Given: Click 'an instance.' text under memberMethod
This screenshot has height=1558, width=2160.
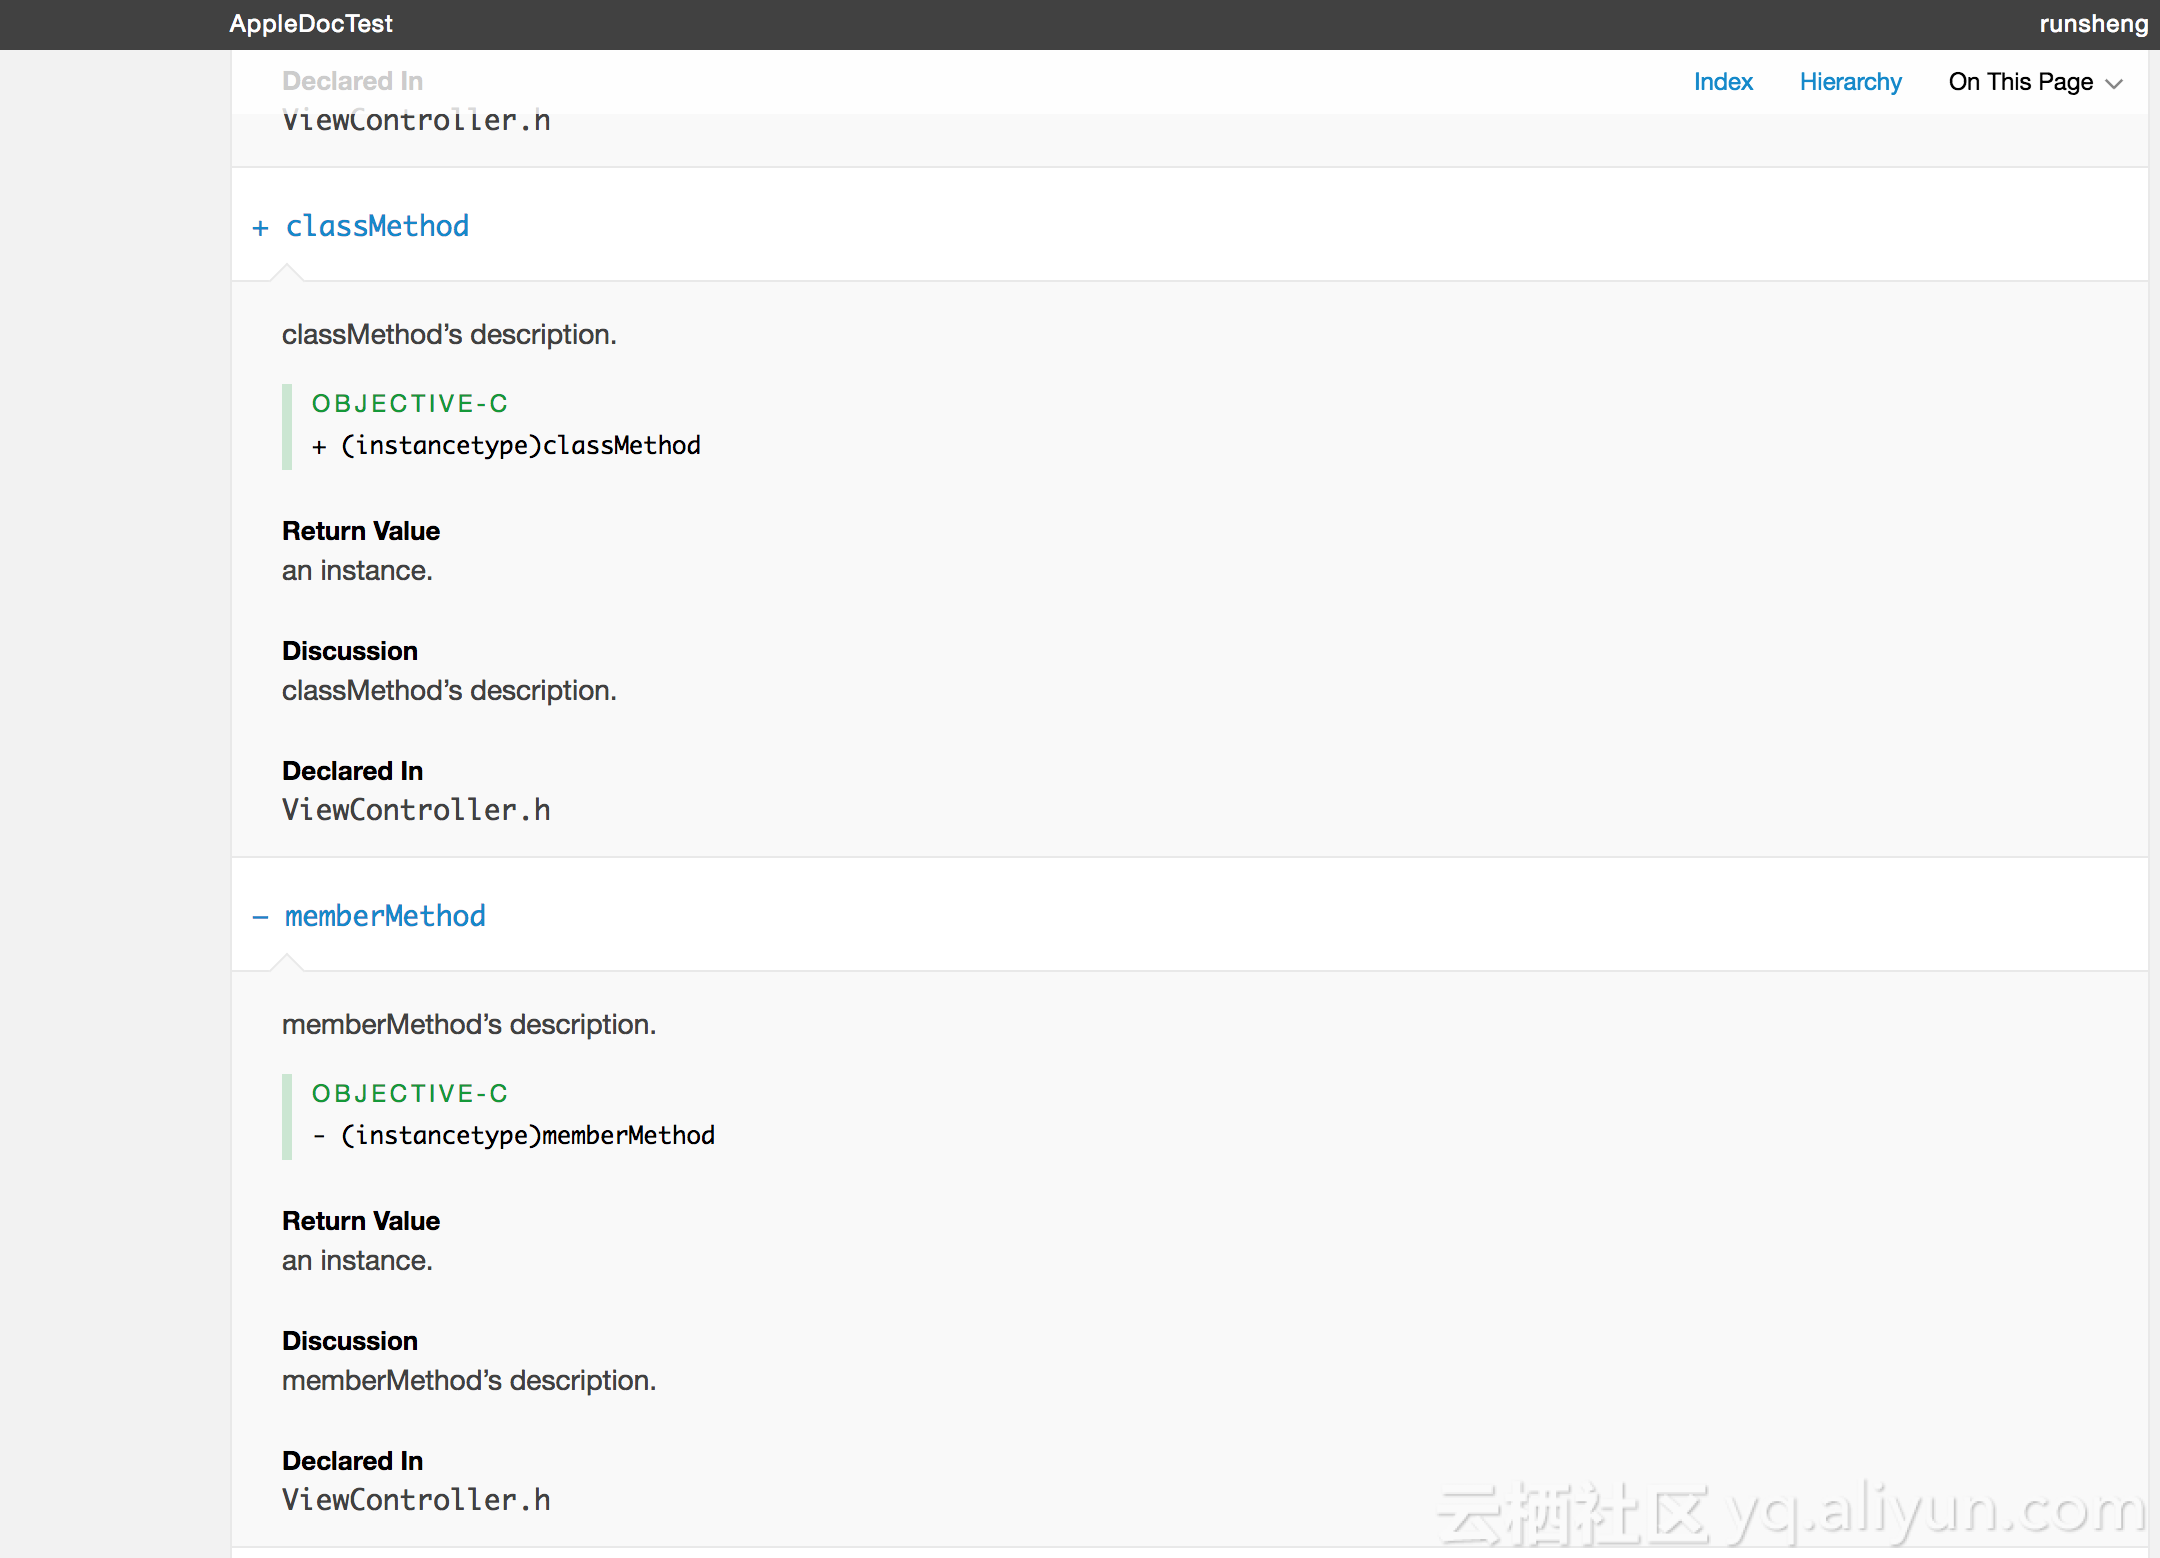Looking at the screenshot, I should tap(357, 1261).
